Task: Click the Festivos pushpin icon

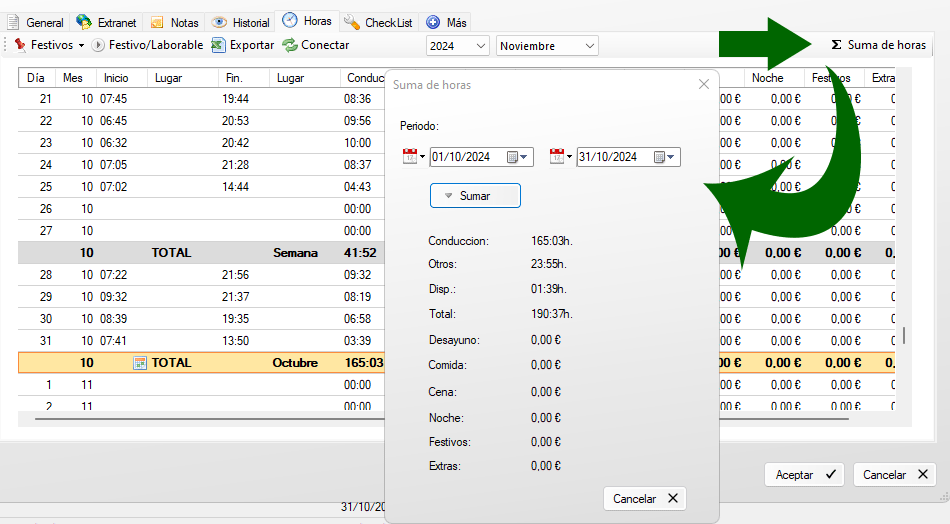Action: [x=20, y=45]
